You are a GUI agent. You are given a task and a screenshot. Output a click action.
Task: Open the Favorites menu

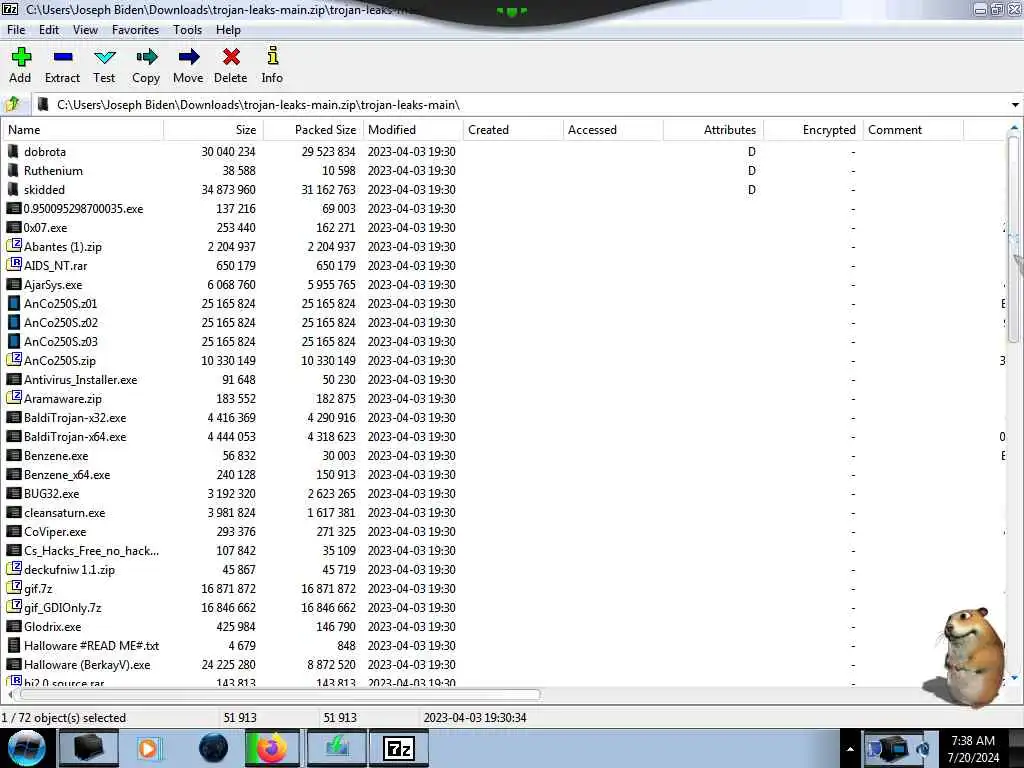(x=135, y=30)
